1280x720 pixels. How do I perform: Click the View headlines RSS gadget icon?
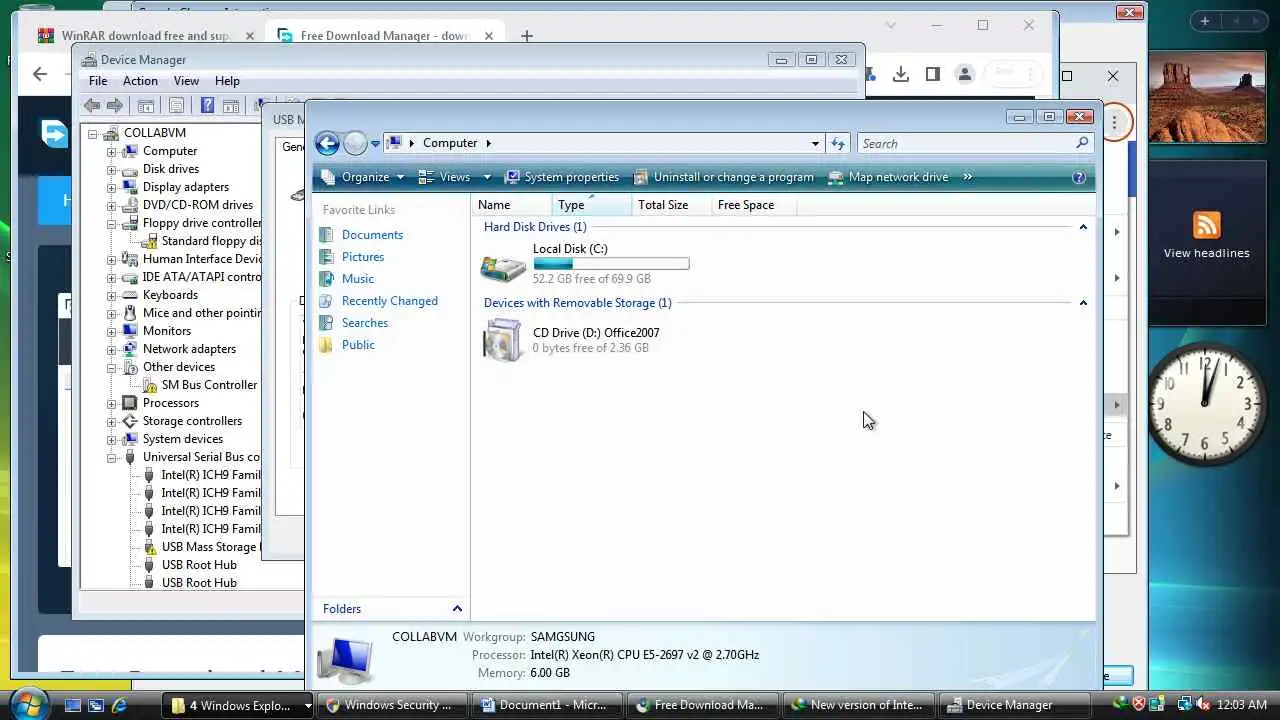tap(1206, 224)
